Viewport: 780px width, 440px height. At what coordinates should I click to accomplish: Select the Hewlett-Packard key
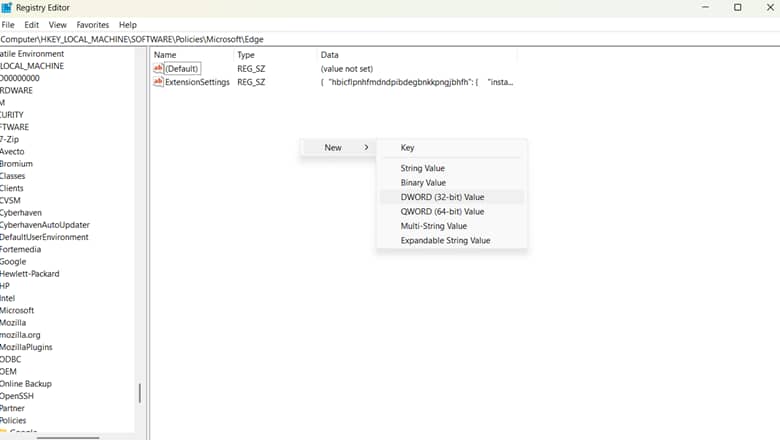pos(30,274)
